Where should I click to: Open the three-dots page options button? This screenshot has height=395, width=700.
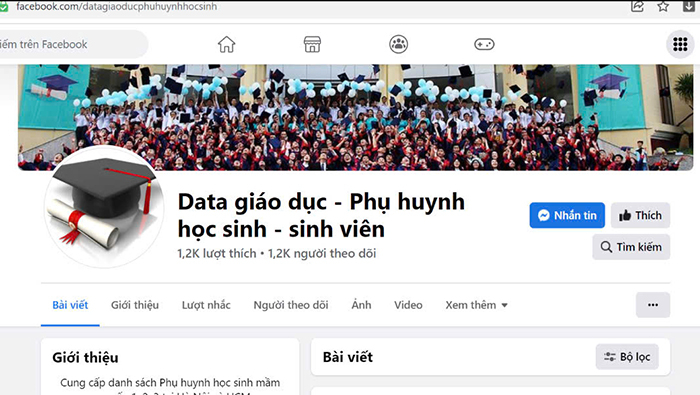653,305
